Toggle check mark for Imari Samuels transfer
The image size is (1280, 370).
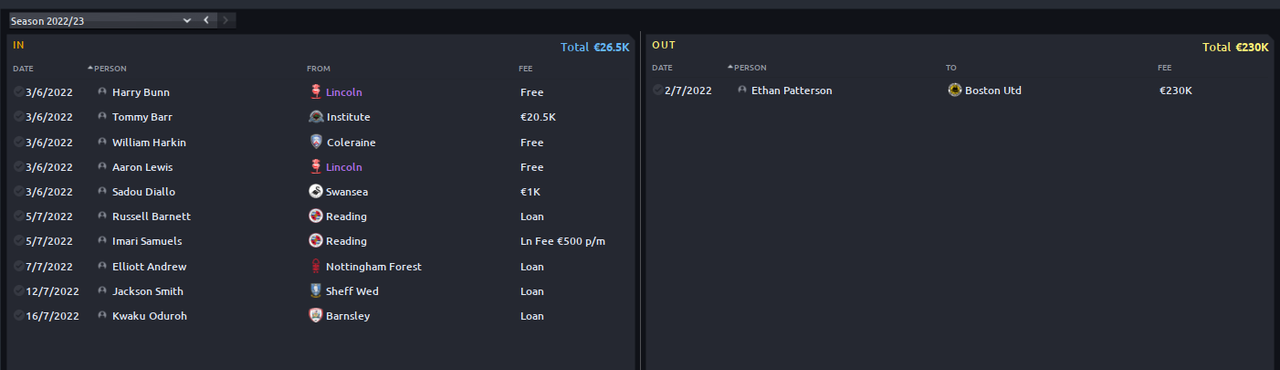point(18,241)
